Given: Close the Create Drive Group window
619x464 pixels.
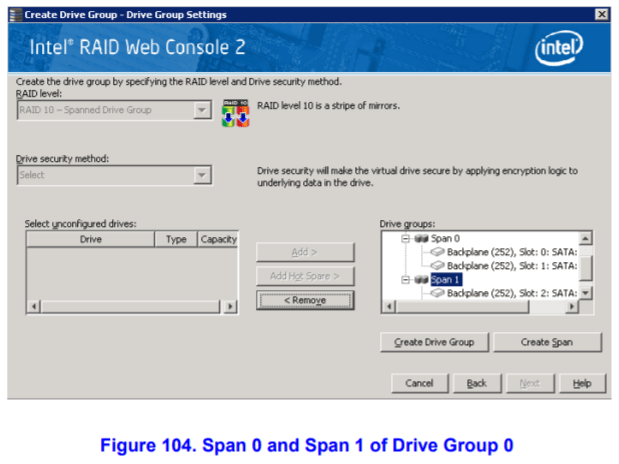Looking at the screenshot, I should [x=602, y=15].
